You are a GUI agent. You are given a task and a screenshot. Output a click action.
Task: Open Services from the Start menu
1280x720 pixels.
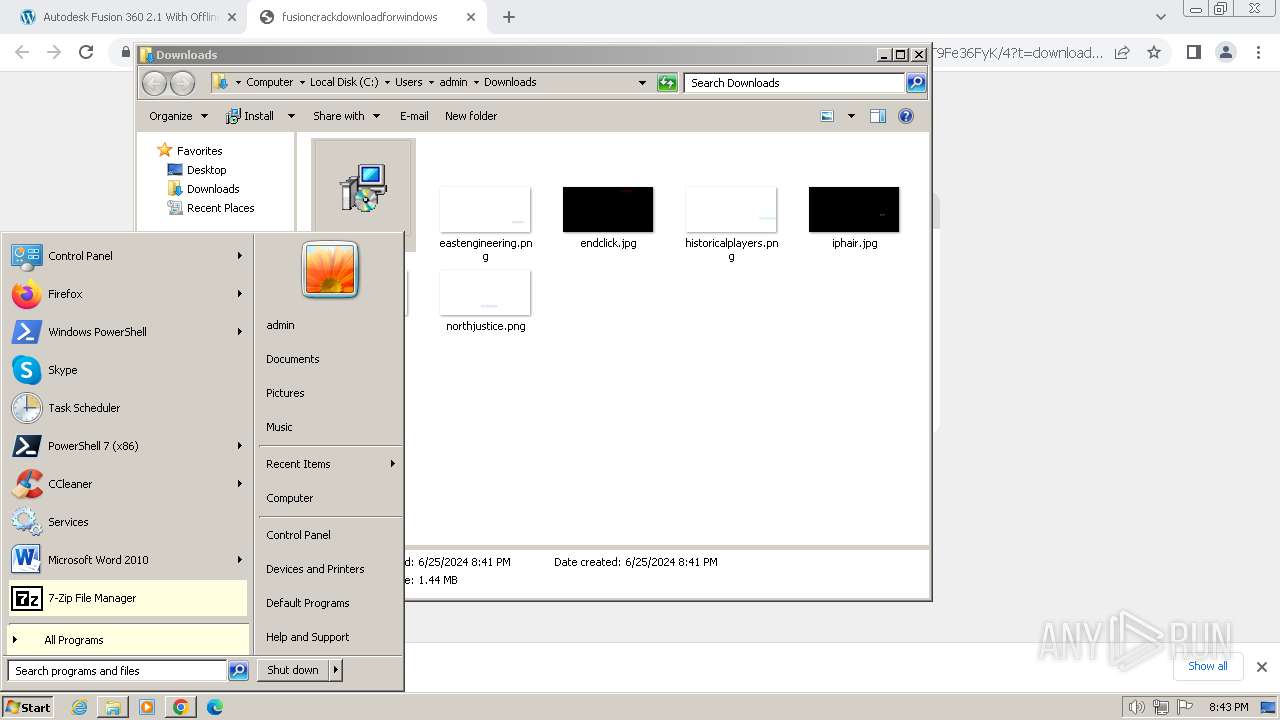(128, 522)
